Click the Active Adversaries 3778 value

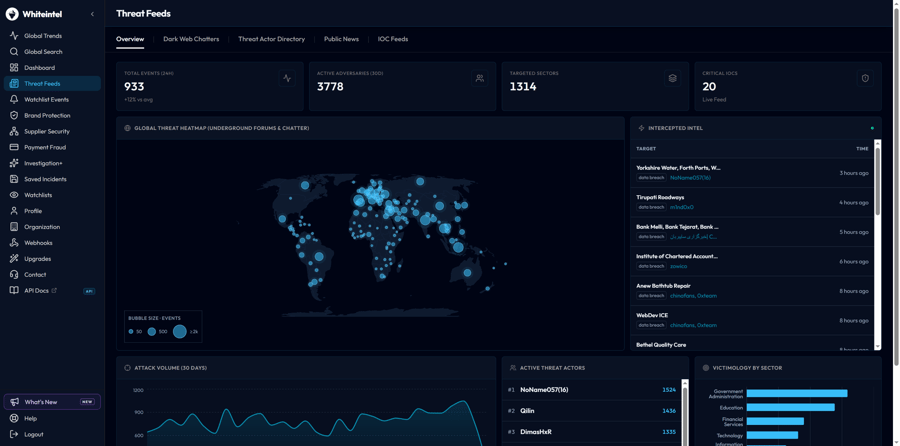[330, 87]
